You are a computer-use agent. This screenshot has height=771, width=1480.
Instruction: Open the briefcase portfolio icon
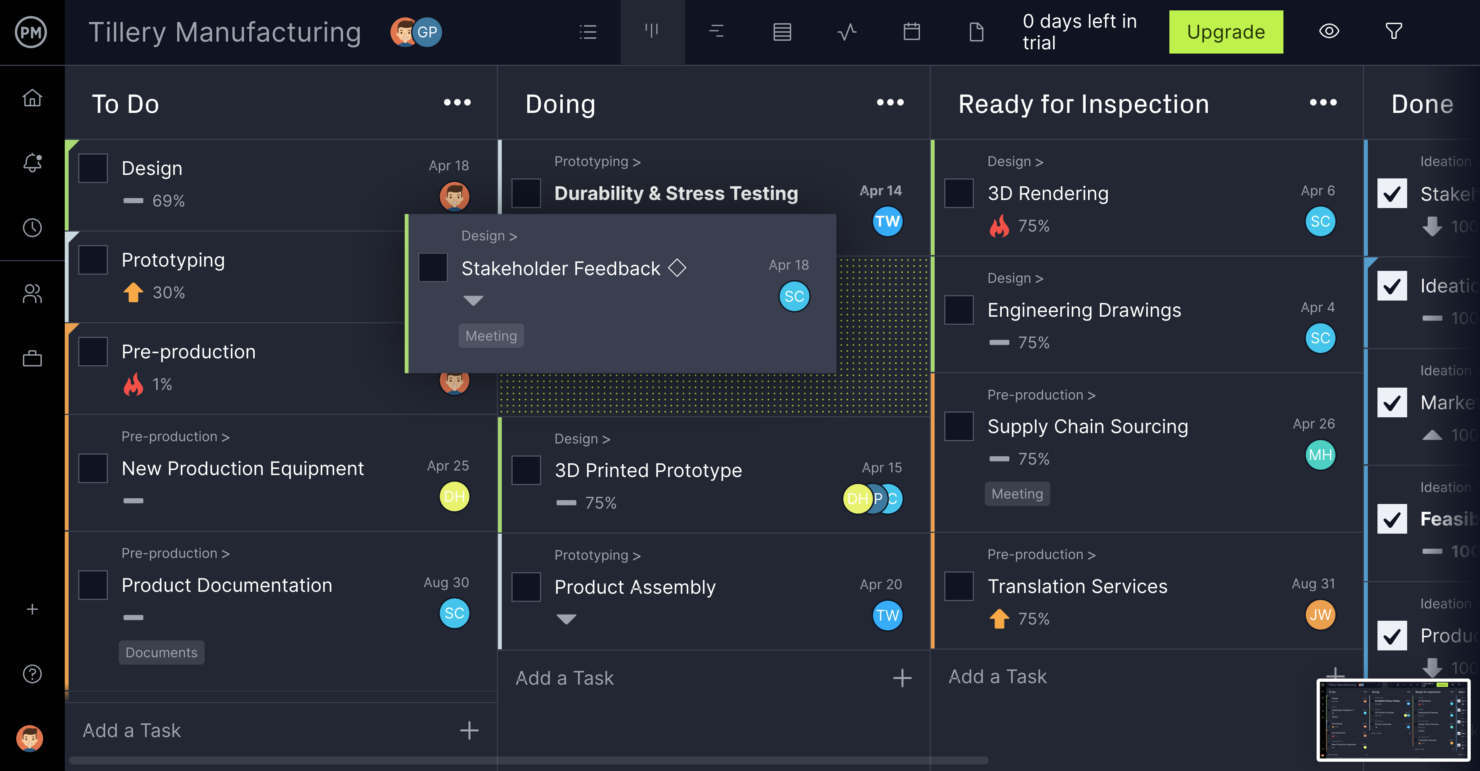point(32,359)
